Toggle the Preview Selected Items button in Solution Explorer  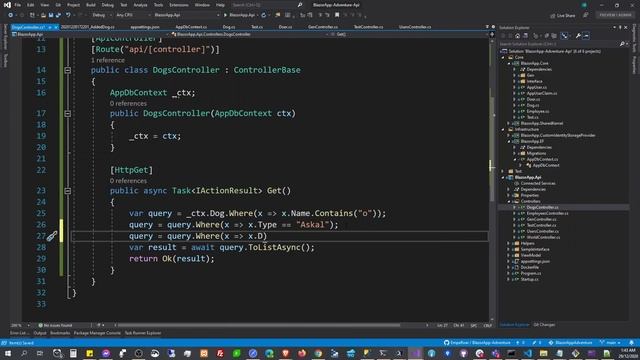(x=586, y=36)
